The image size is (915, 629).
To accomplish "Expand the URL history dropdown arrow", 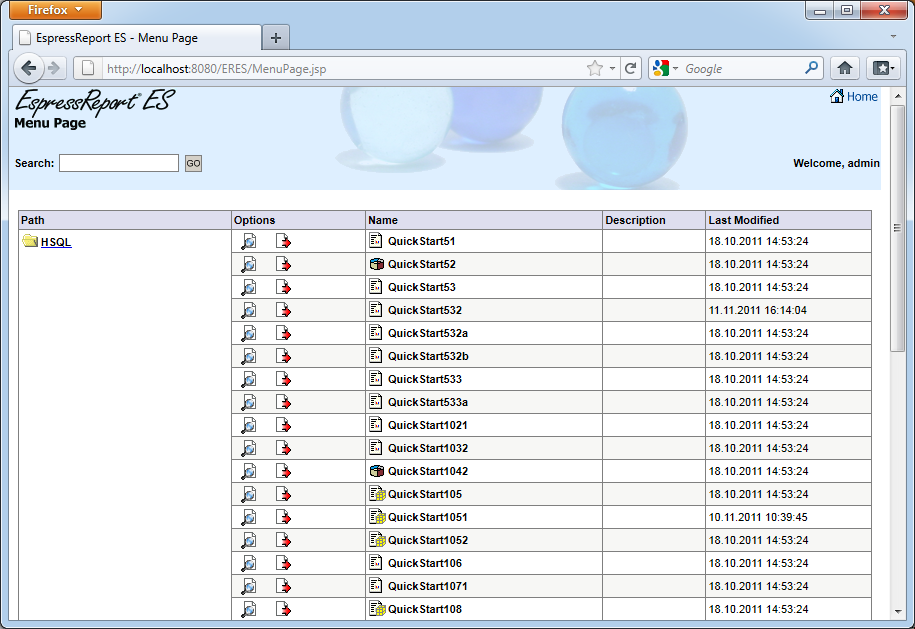I will coord(612,68).
